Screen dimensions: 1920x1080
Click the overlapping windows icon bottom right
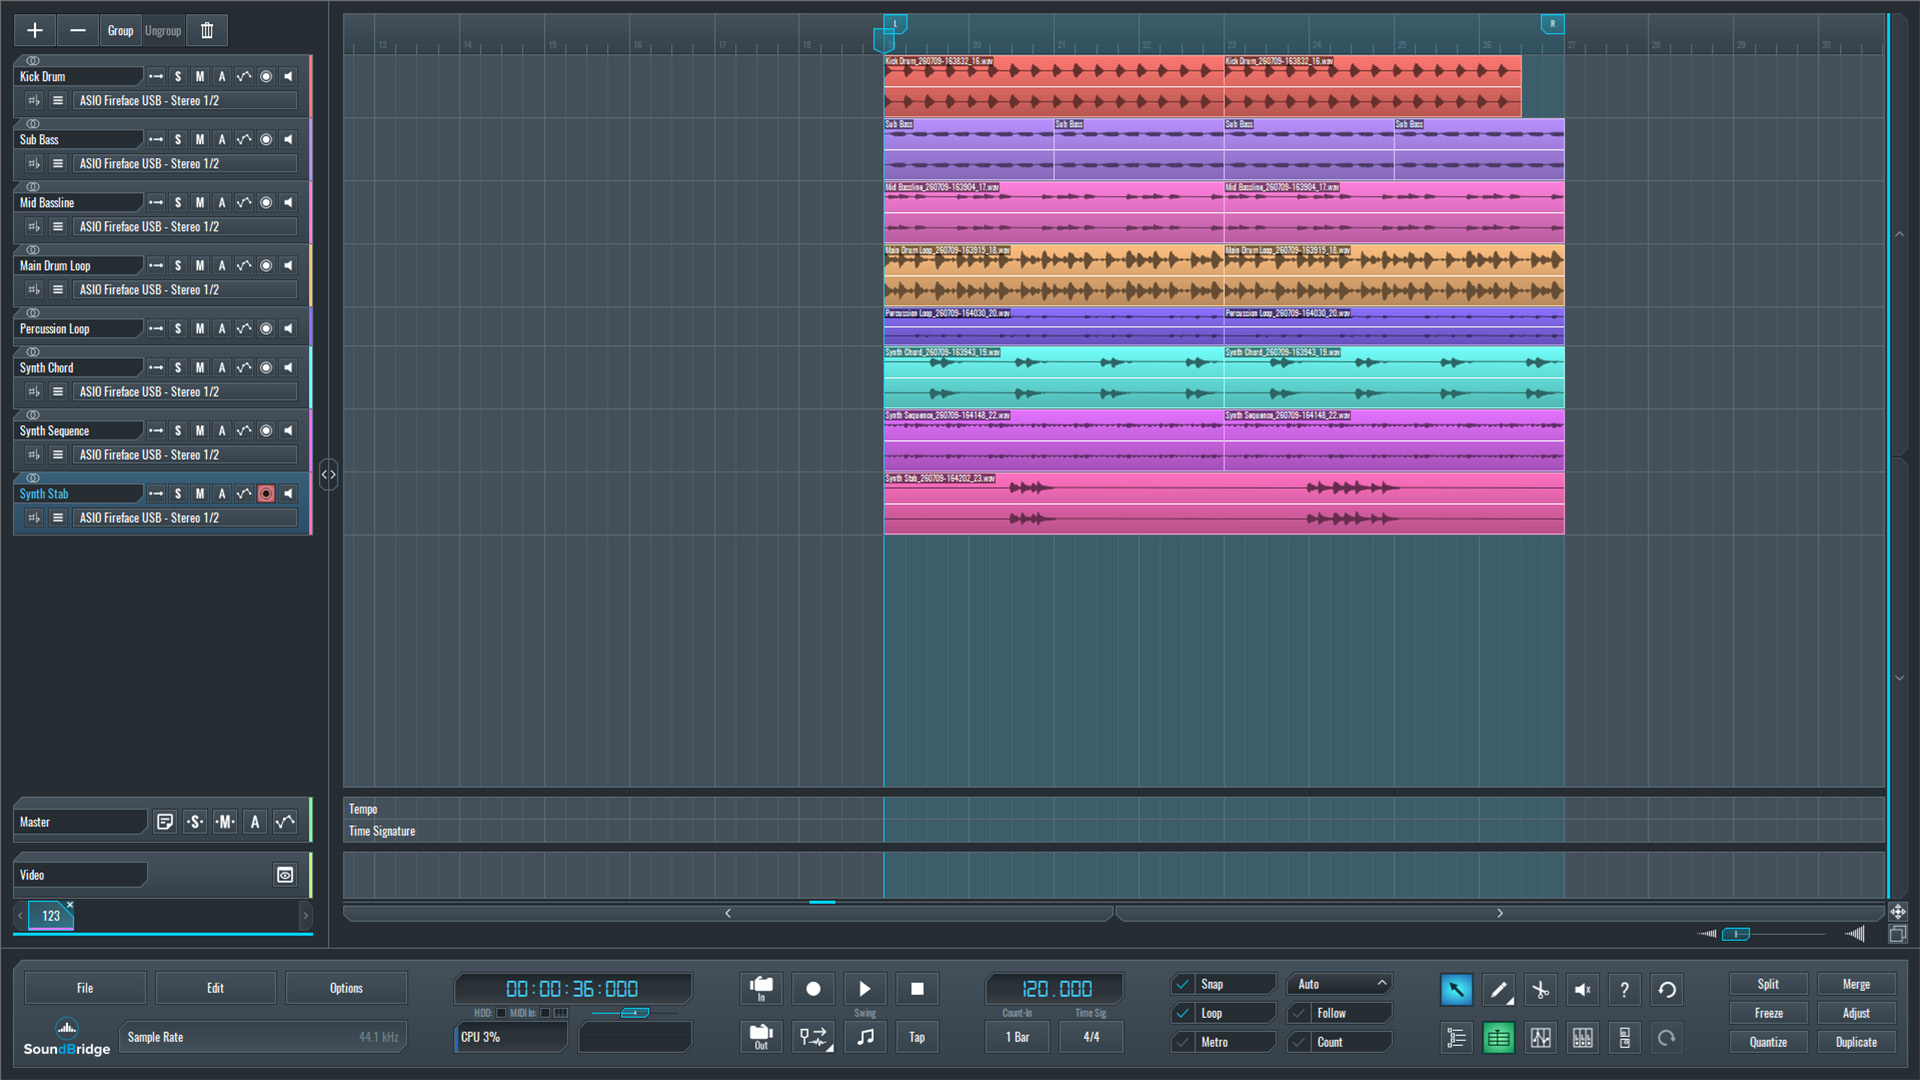(1897, 934)
